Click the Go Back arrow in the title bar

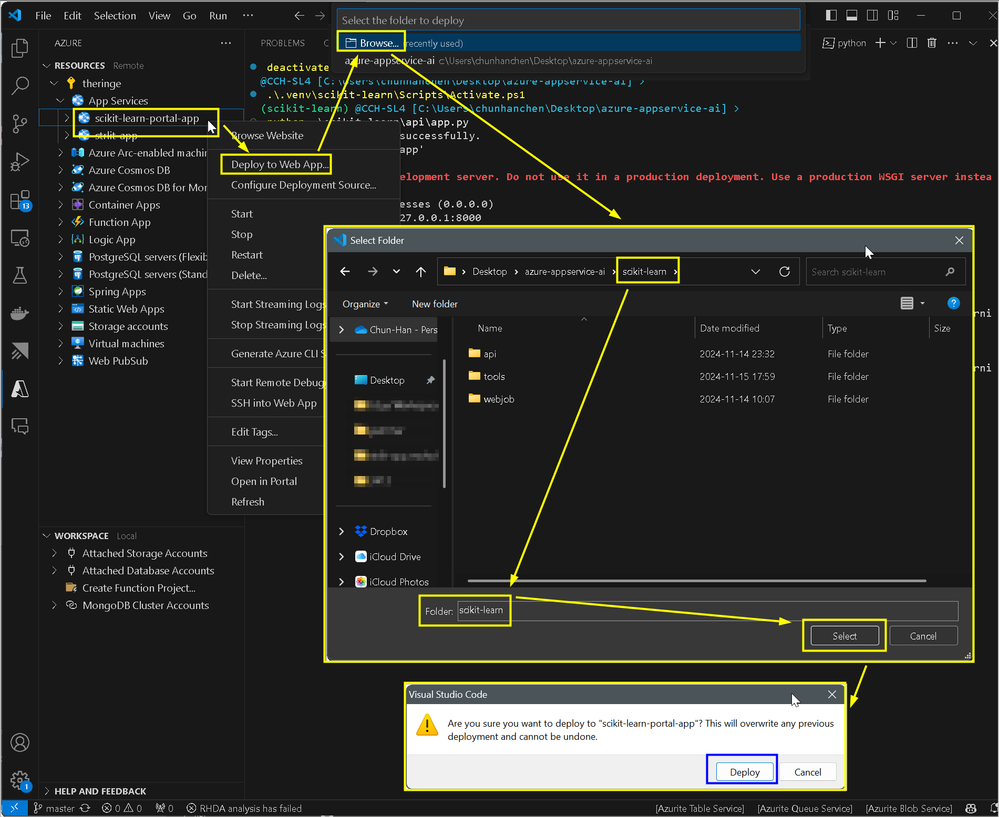299,15
